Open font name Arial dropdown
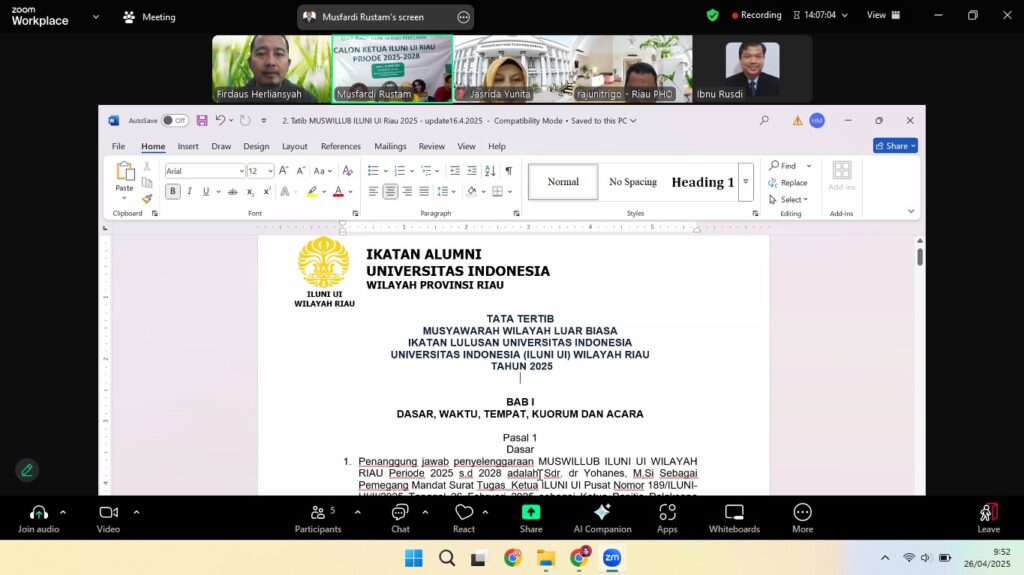This screenshot has width=1024, height=575. (242, 171)
